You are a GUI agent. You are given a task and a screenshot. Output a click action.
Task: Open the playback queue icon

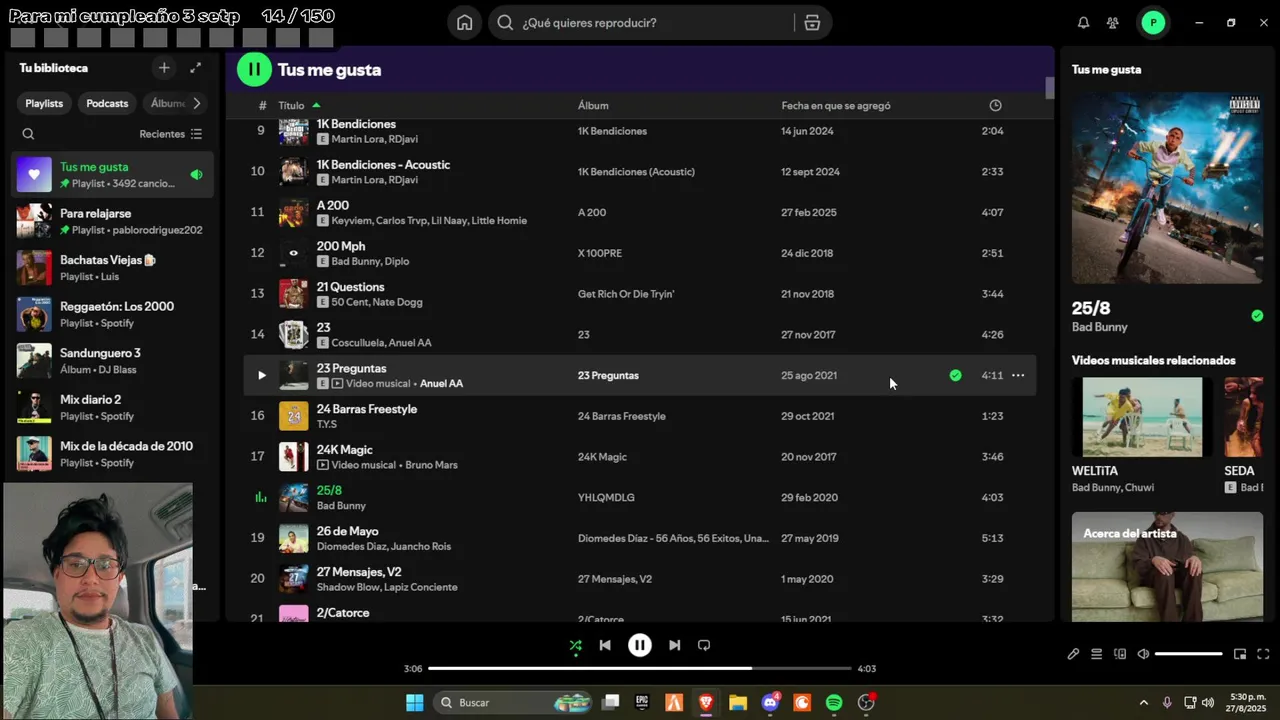(x=1096, y=654)
